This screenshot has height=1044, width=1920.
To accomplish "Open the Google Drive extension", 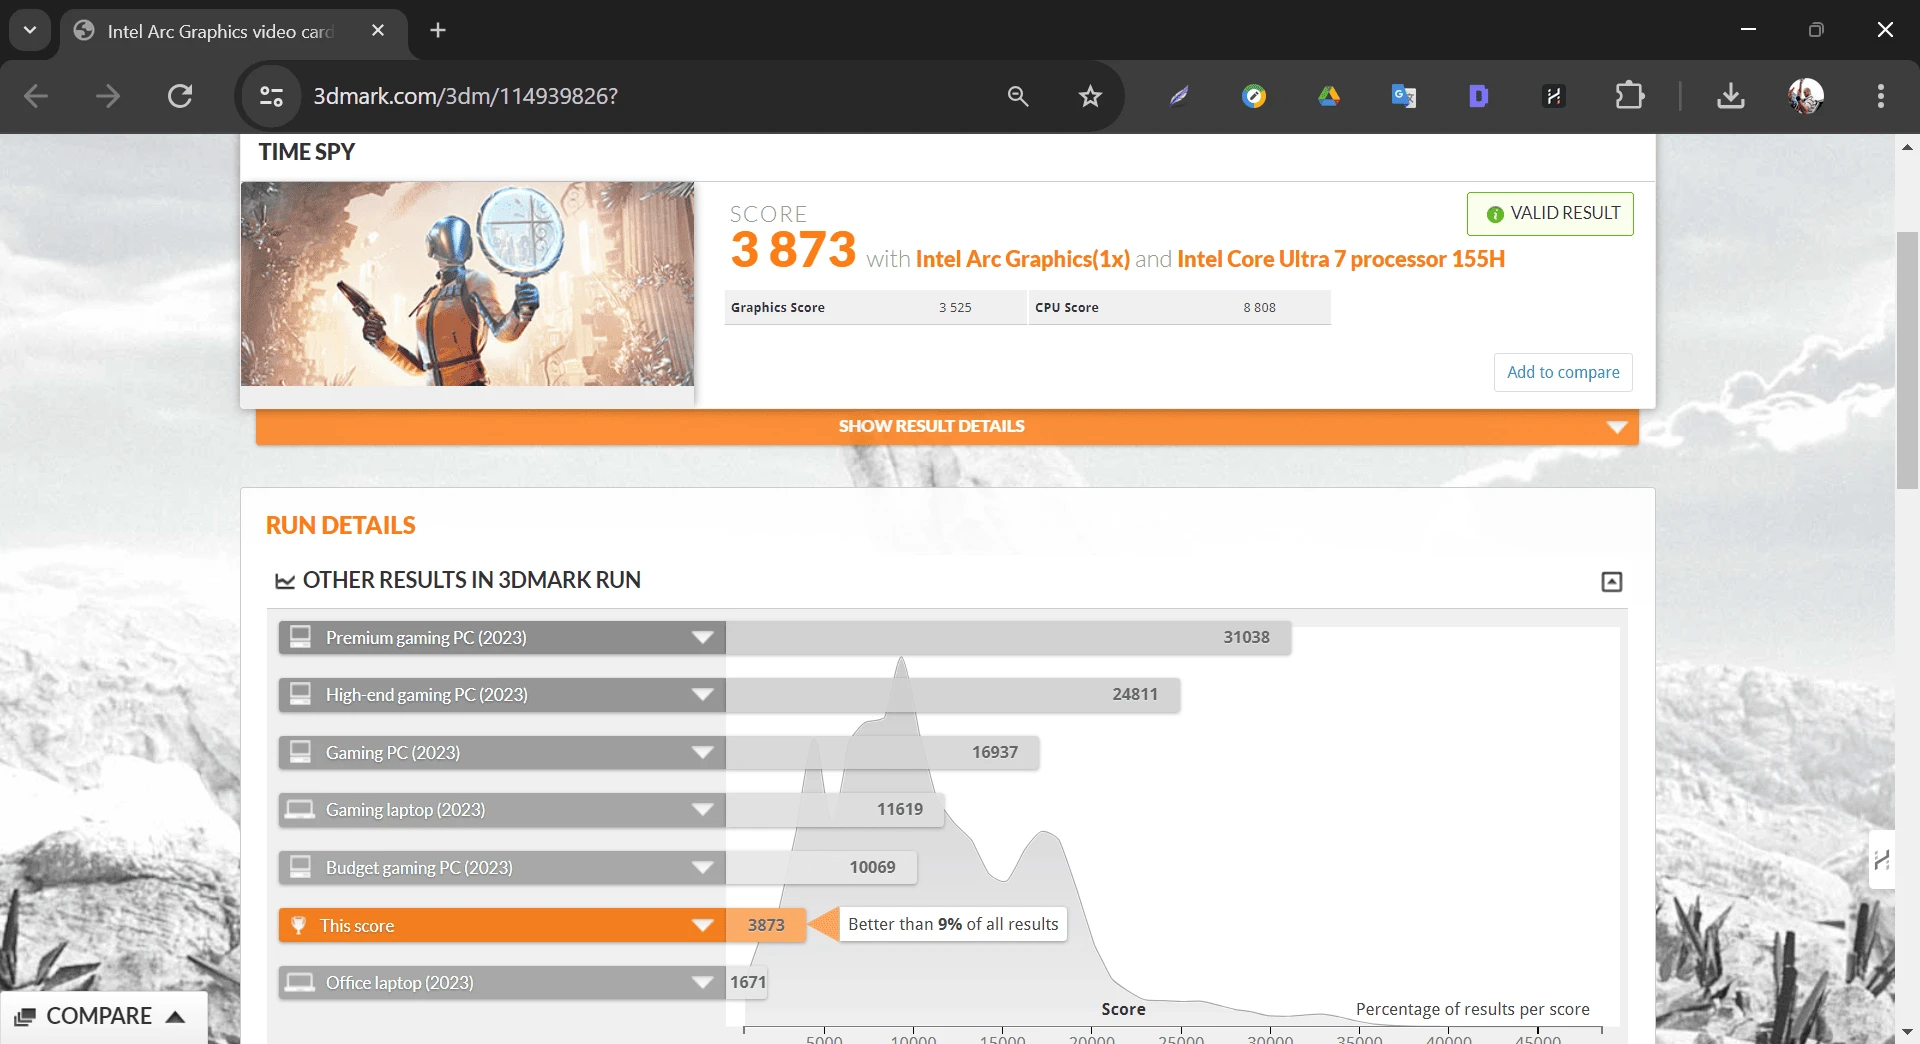I will pos(1329,96).
